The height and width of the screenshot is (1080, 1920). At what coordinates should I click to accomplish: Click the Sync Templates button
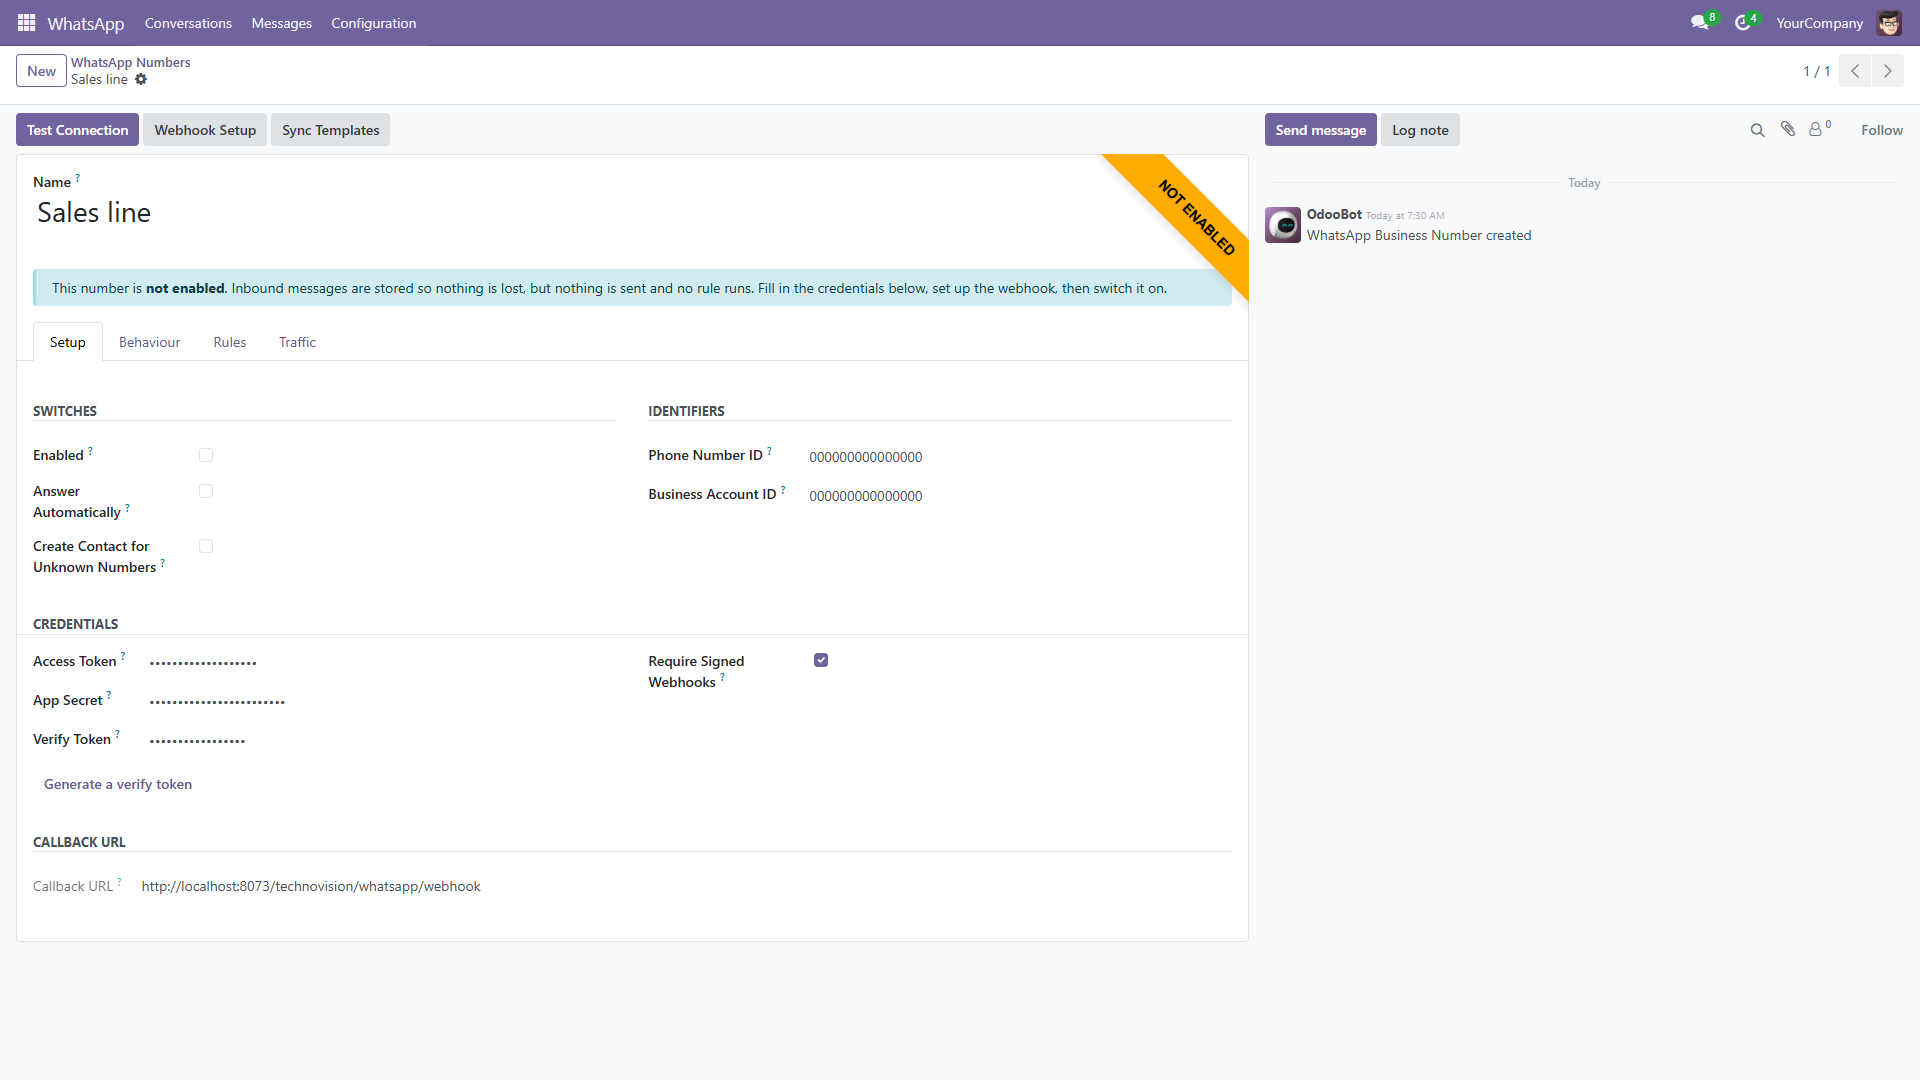[330, 130]
